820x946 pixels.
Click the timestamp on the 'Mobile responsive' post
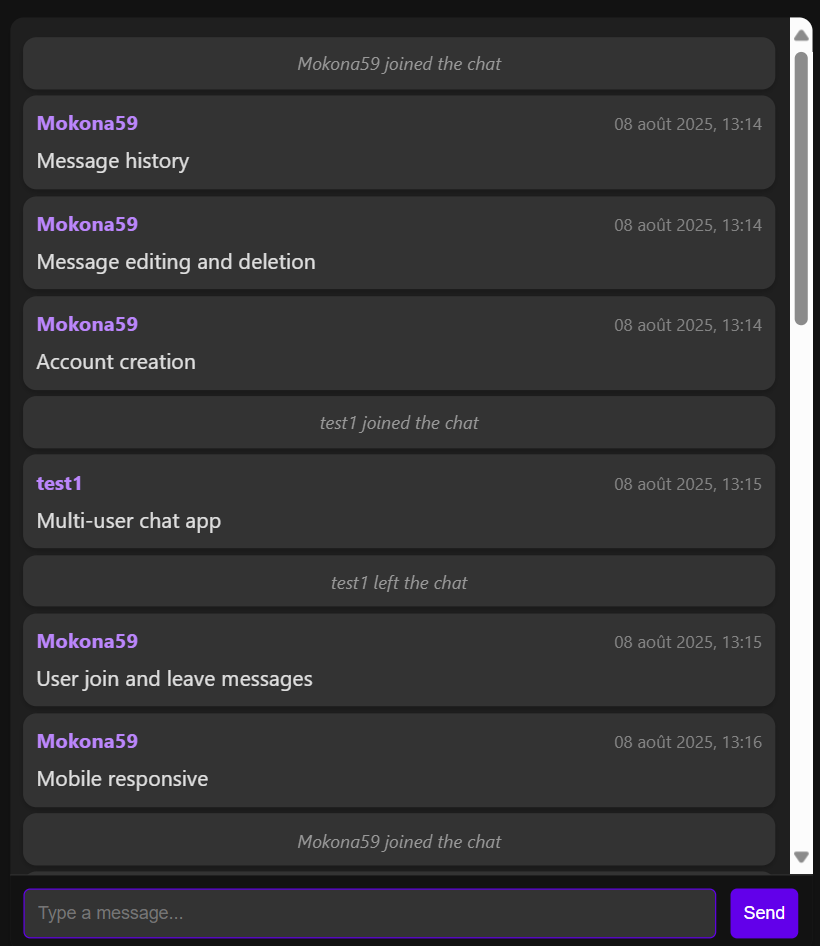687,742
